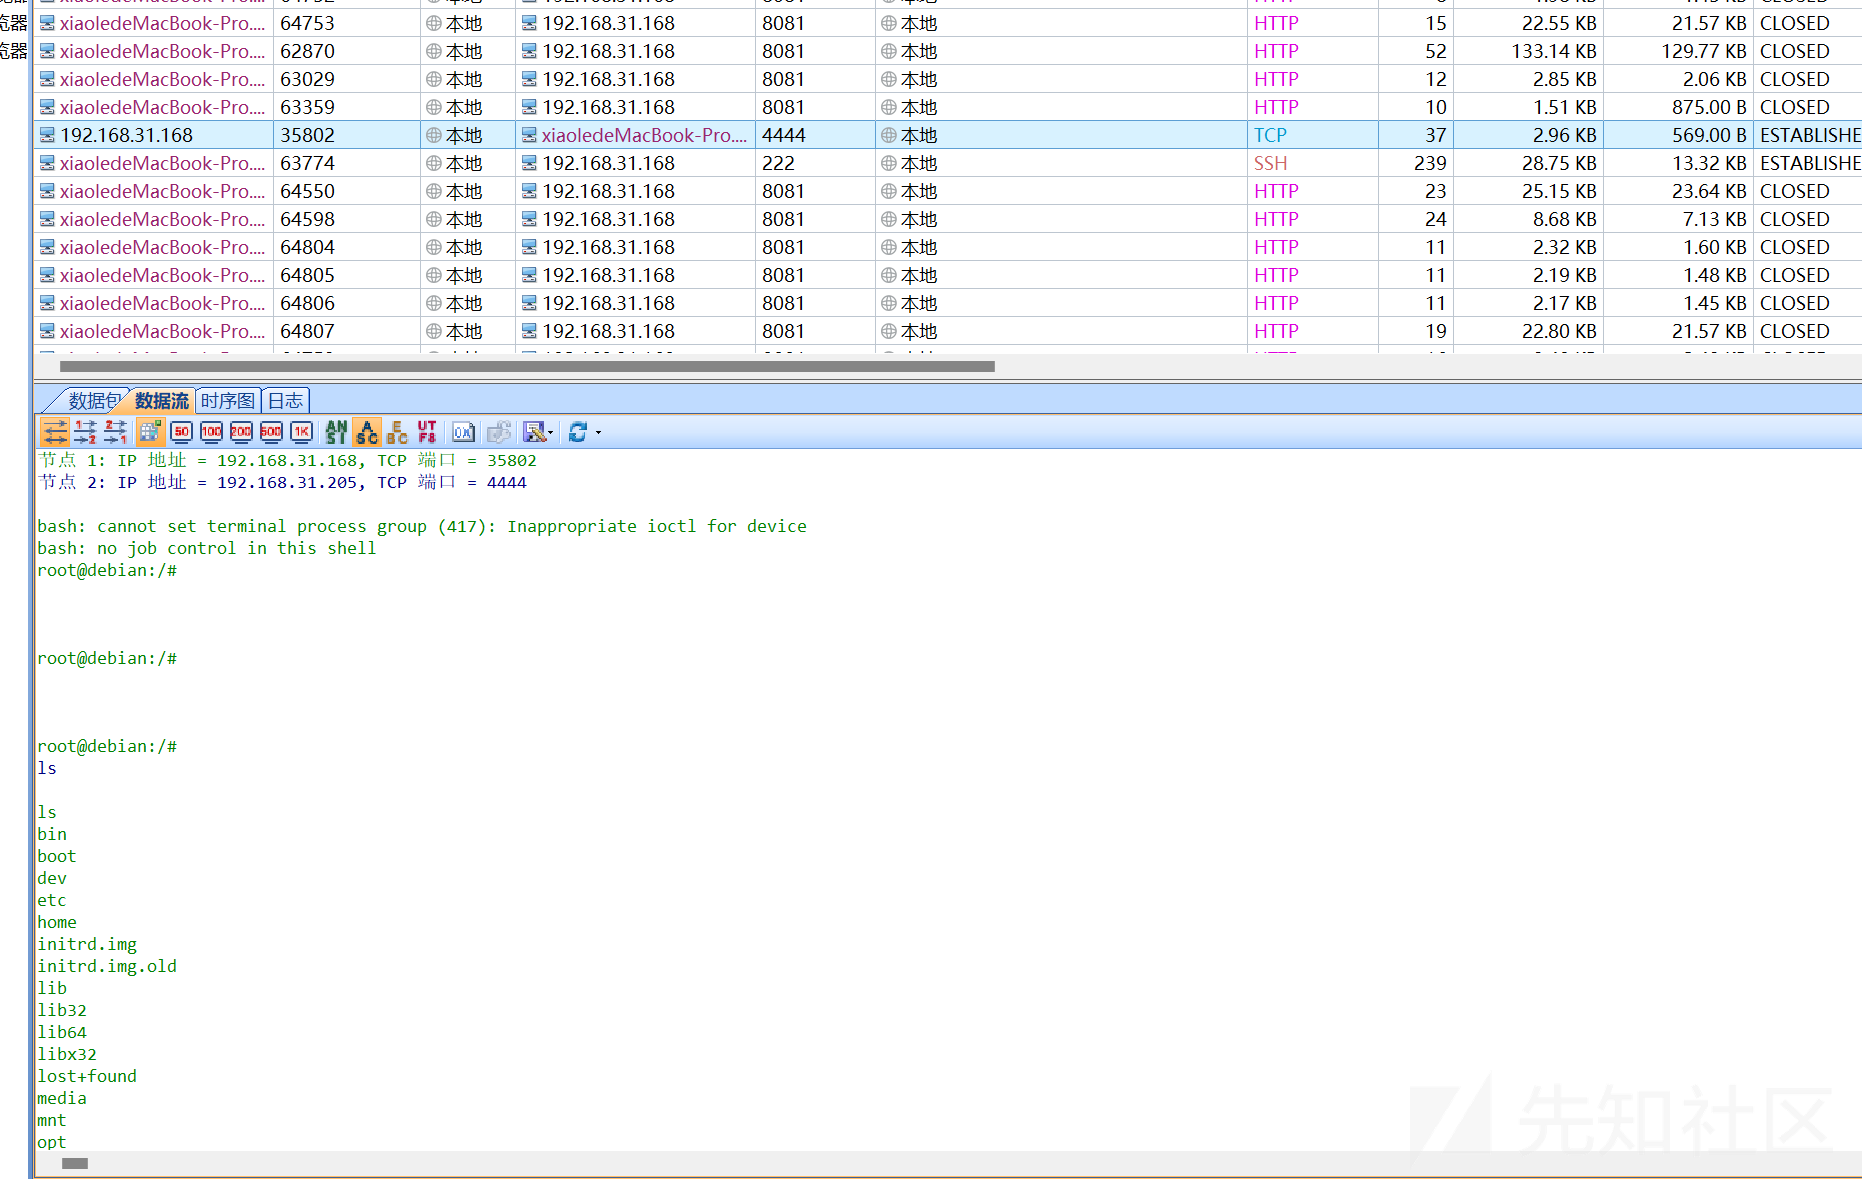The width and height of the screenshot is (1862, 1179).
Task: Select the row with source port 63029
Action: [x=947, y=79]
